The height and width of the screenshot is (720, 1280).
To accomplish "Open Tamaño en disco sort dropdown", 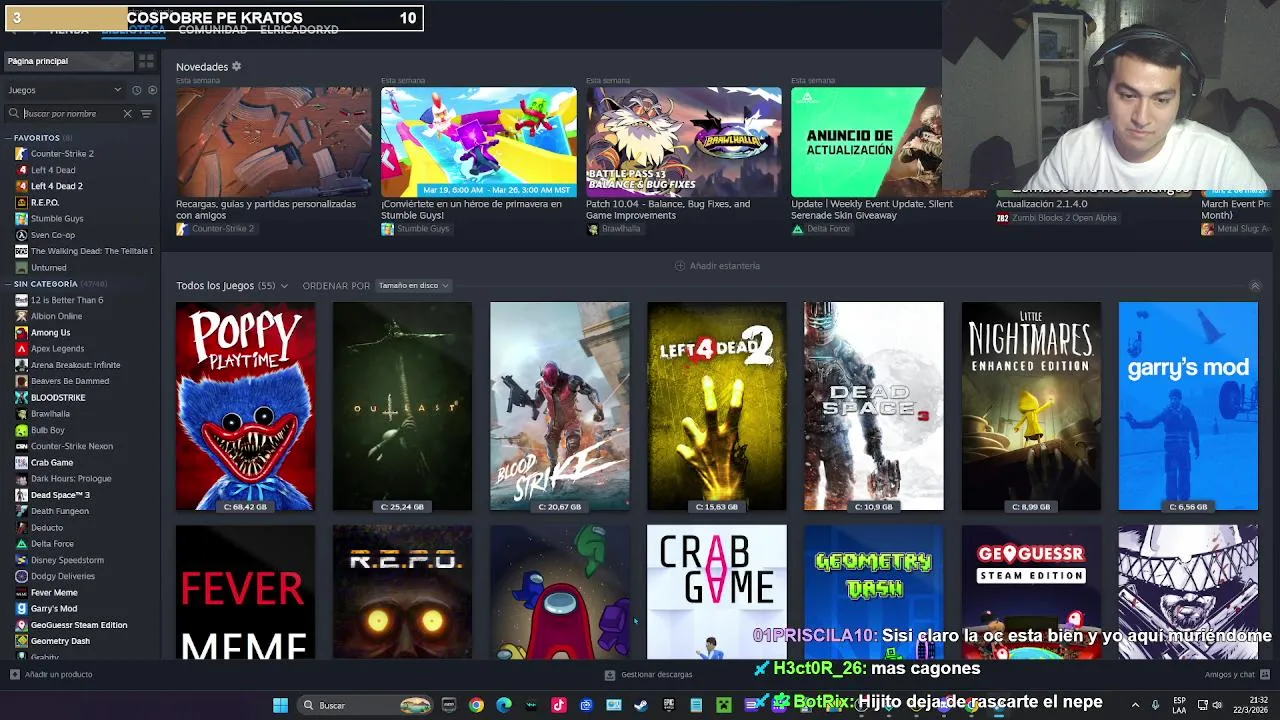I will click(413, 286).
